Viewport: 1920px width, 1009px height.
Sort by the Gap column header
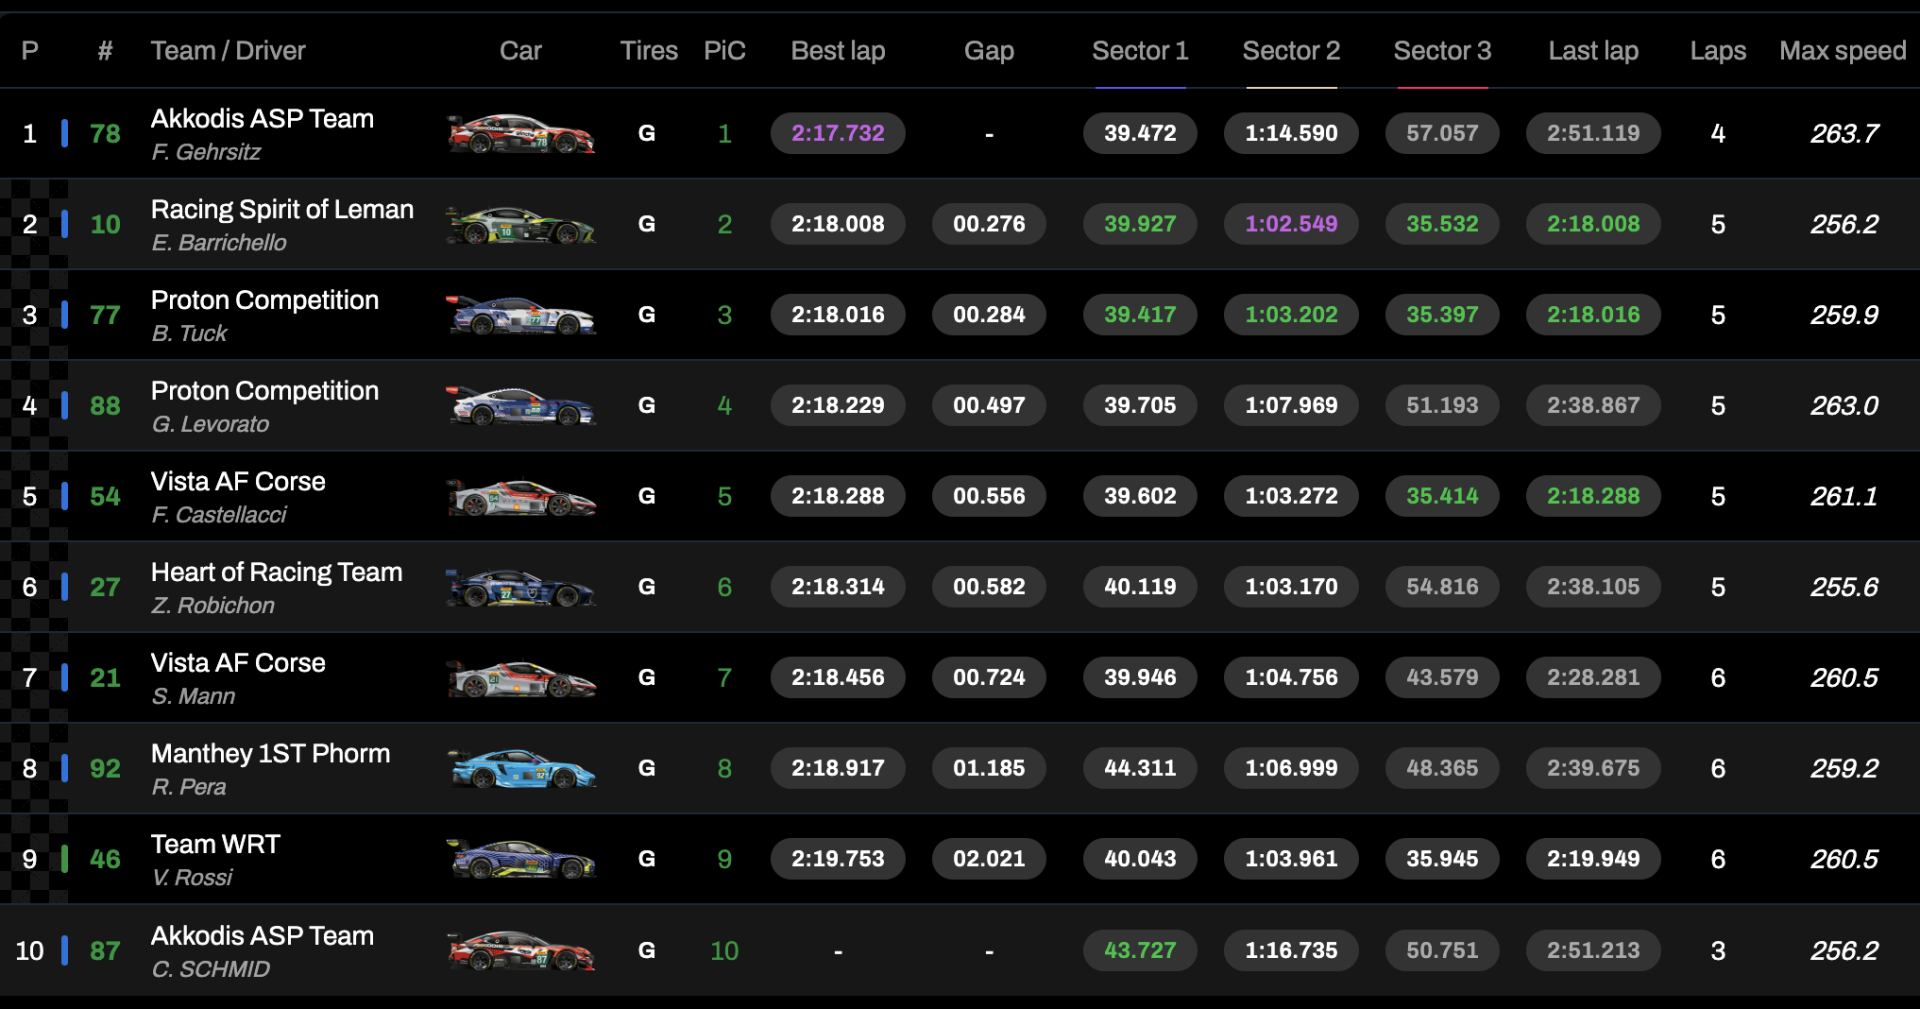click(x=989, y=51)
